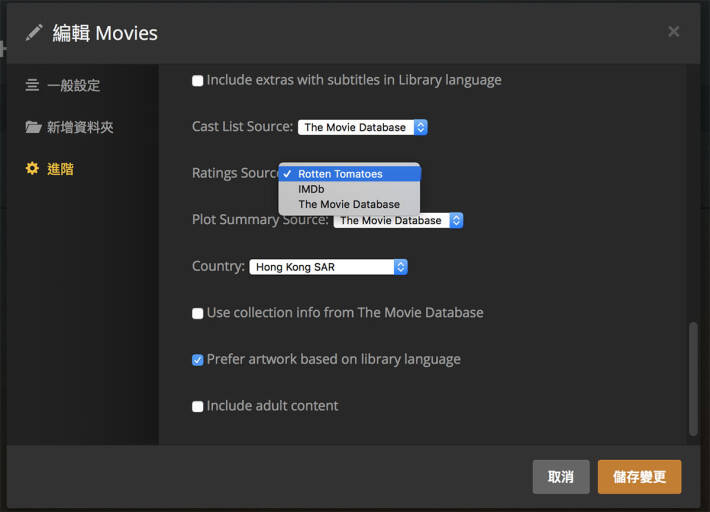710x512 pixels.
Task: Click the Ratings Source label text
Action: pyautogui.click(x=235, y=173)
